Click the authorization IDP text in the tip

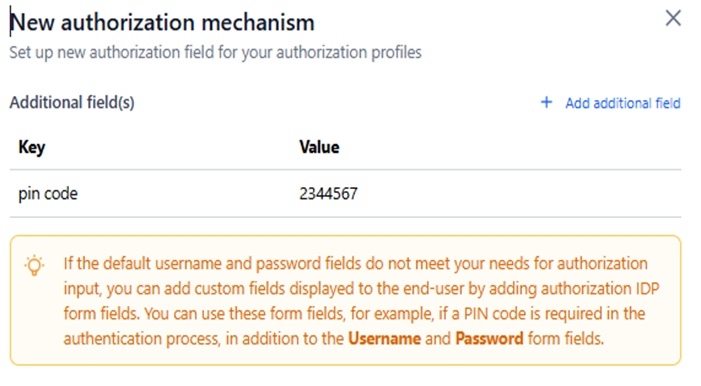coord(600,288)
